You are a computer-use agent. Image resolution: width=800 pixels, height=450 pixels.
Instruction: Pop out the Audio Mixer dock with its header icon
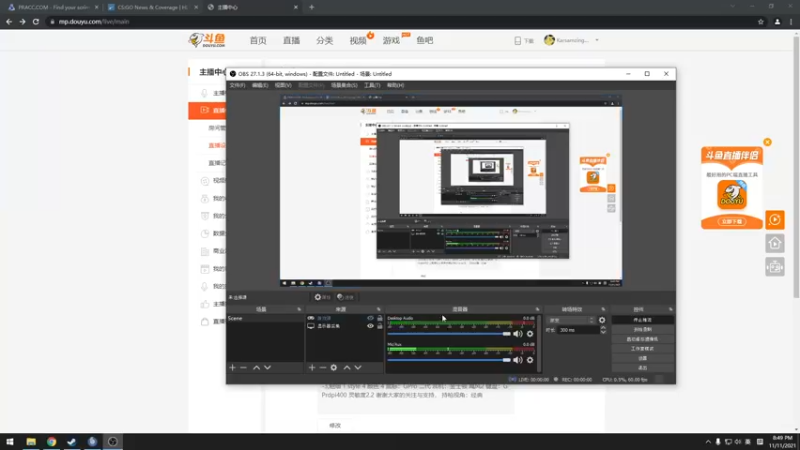point(537,309)
